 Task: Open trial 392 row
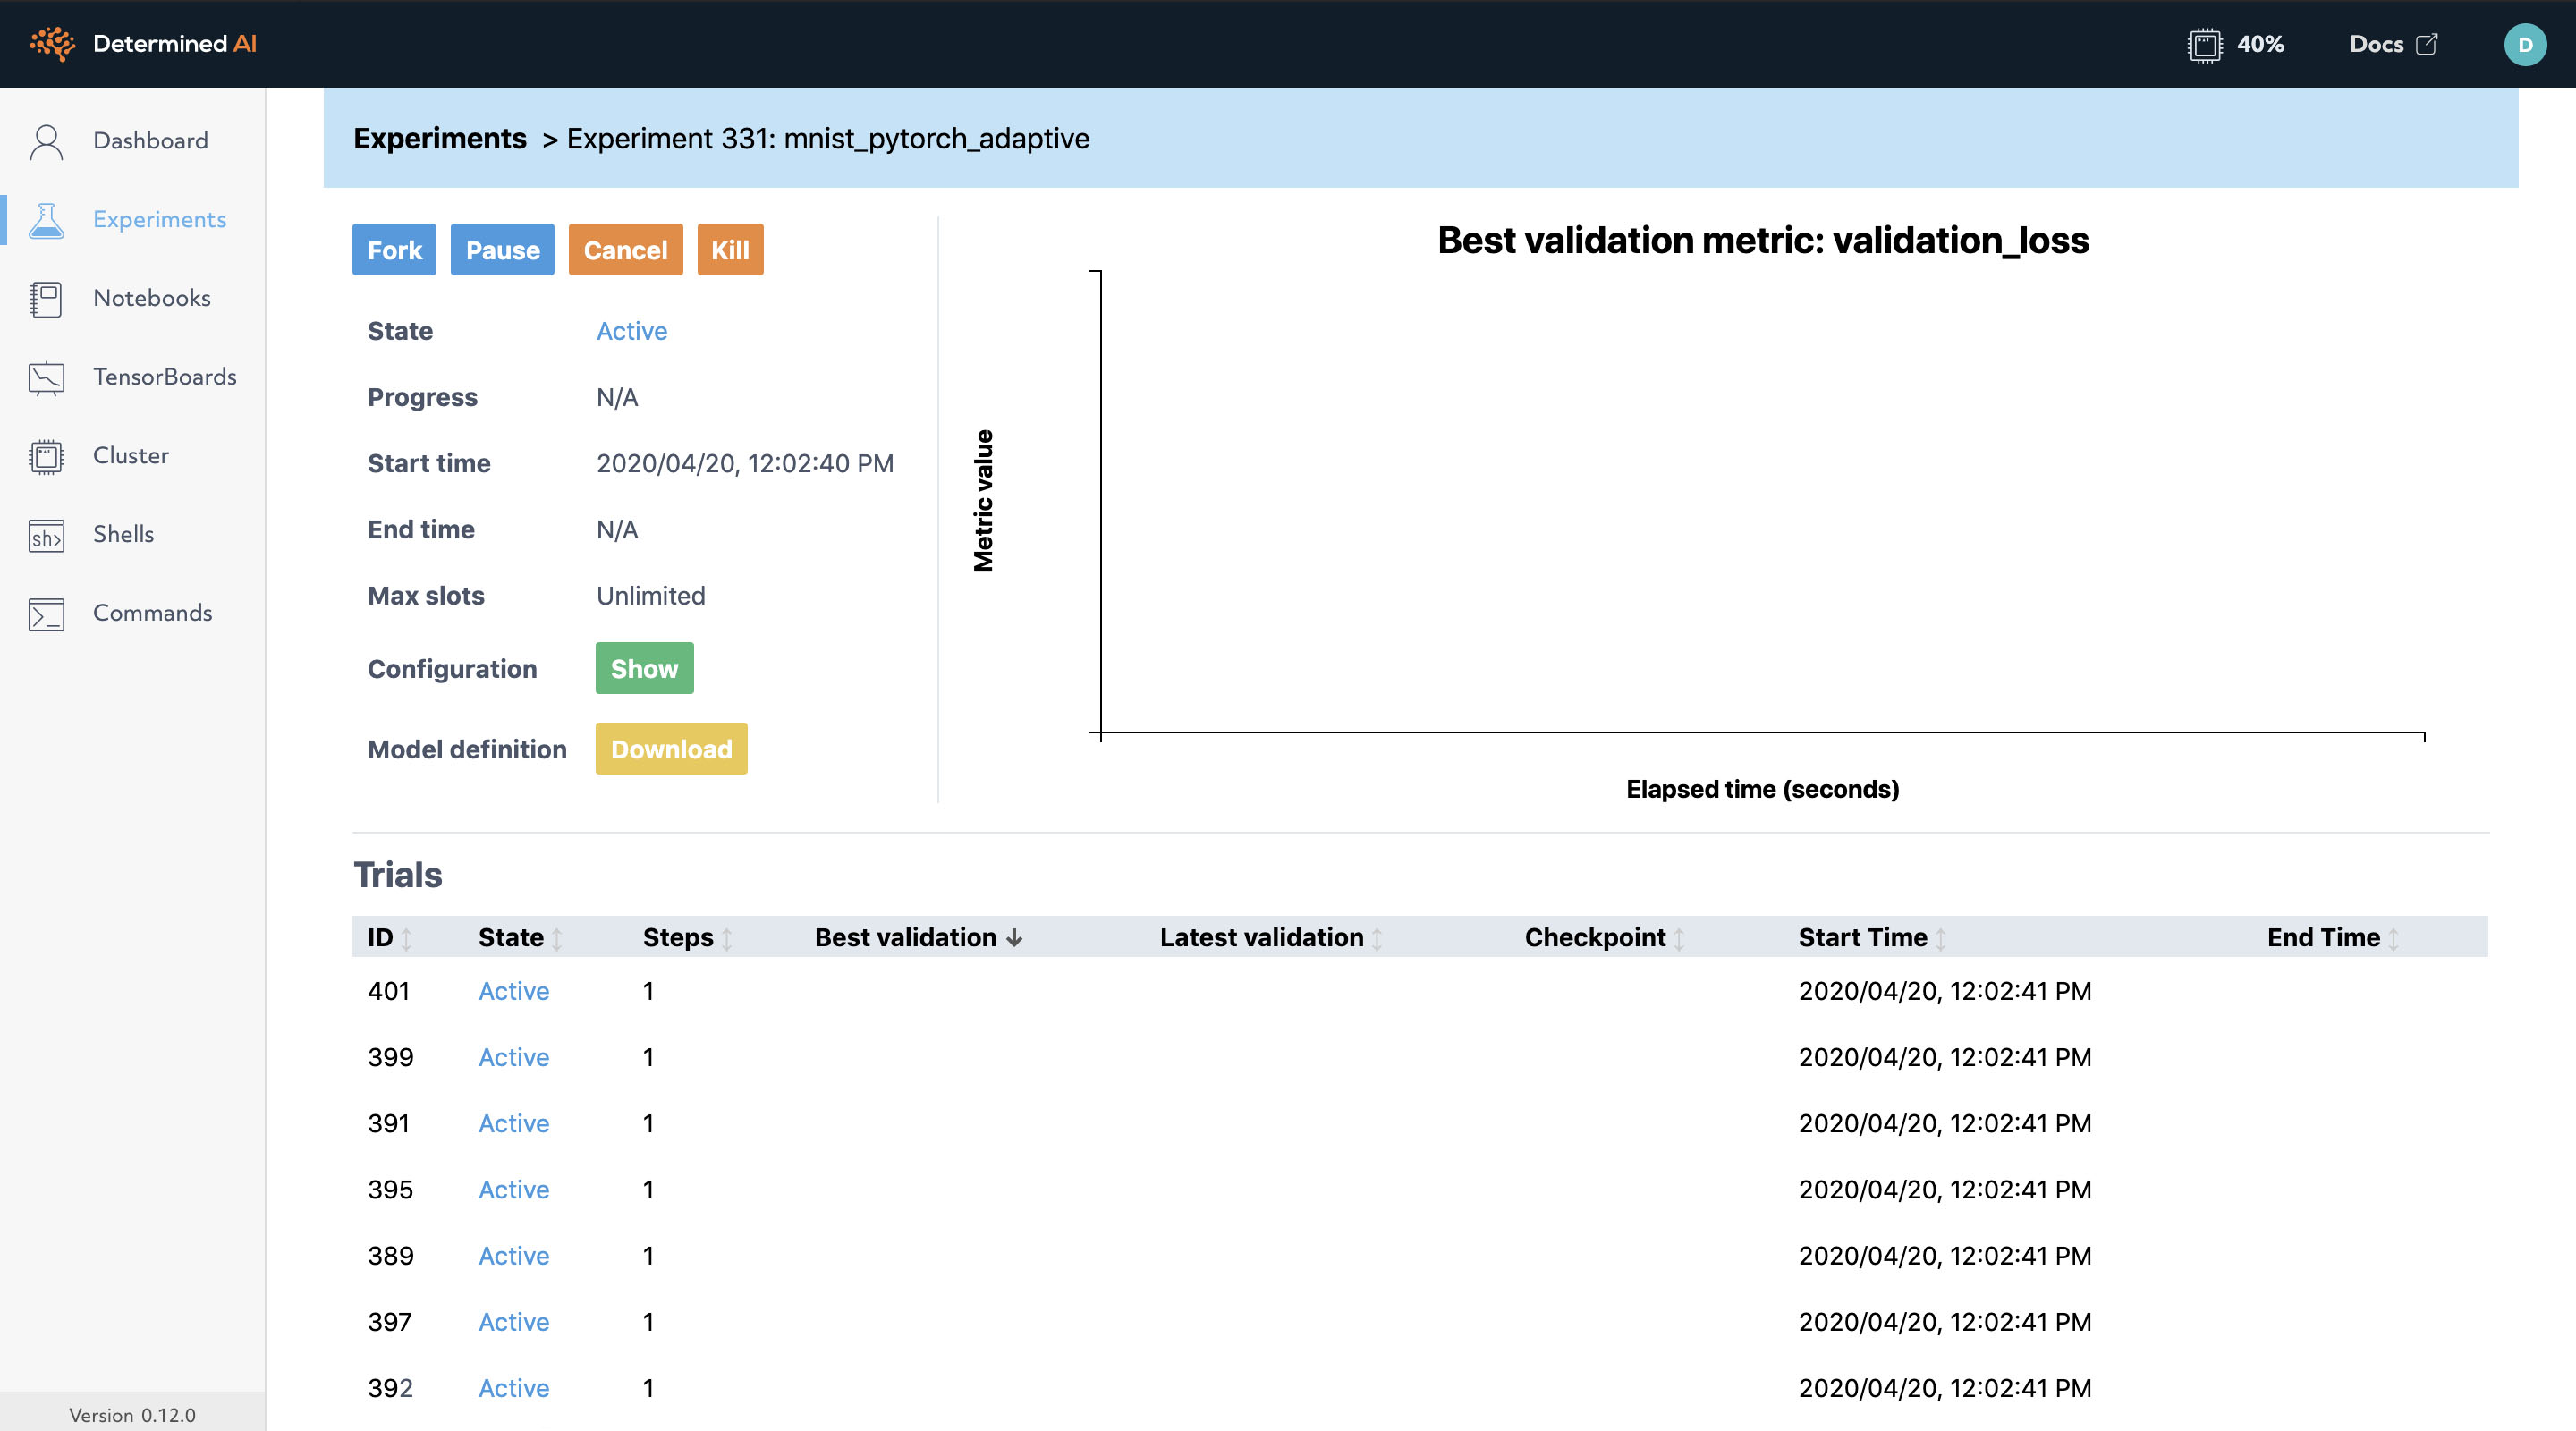(x=1420, y=1388)
